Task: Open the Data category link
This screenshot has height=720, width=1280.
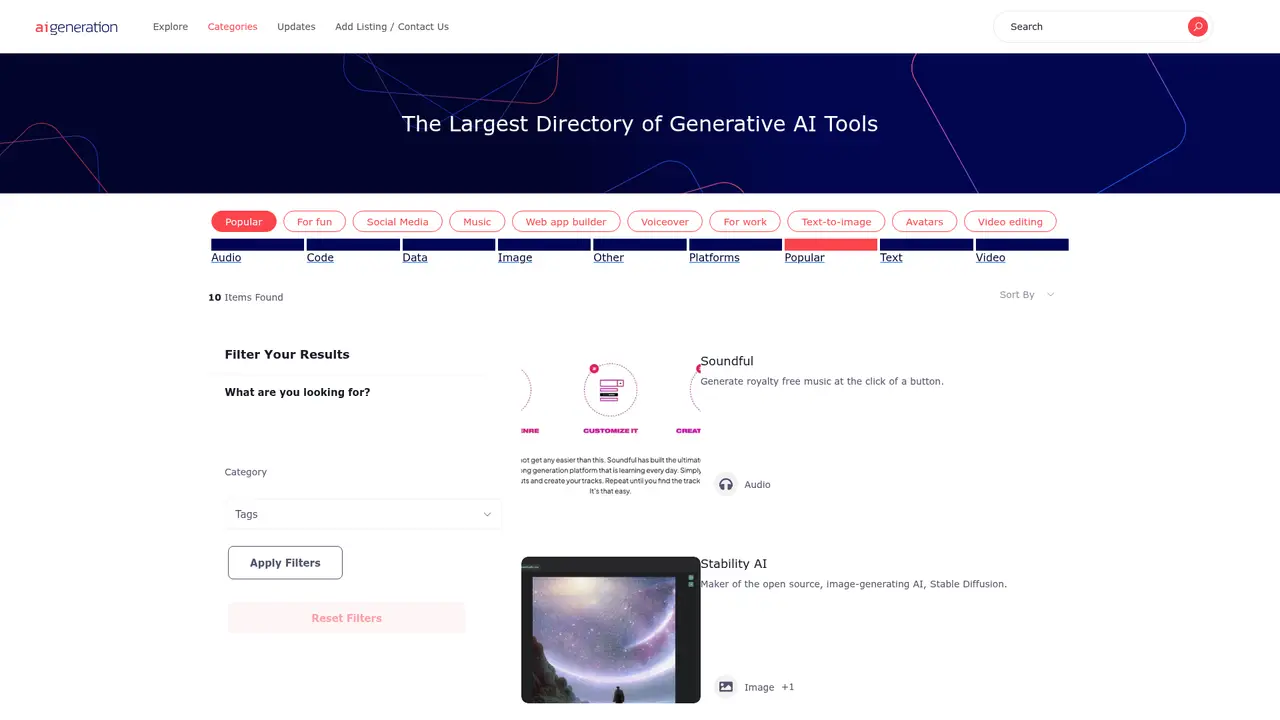Action: click(415, 258)
